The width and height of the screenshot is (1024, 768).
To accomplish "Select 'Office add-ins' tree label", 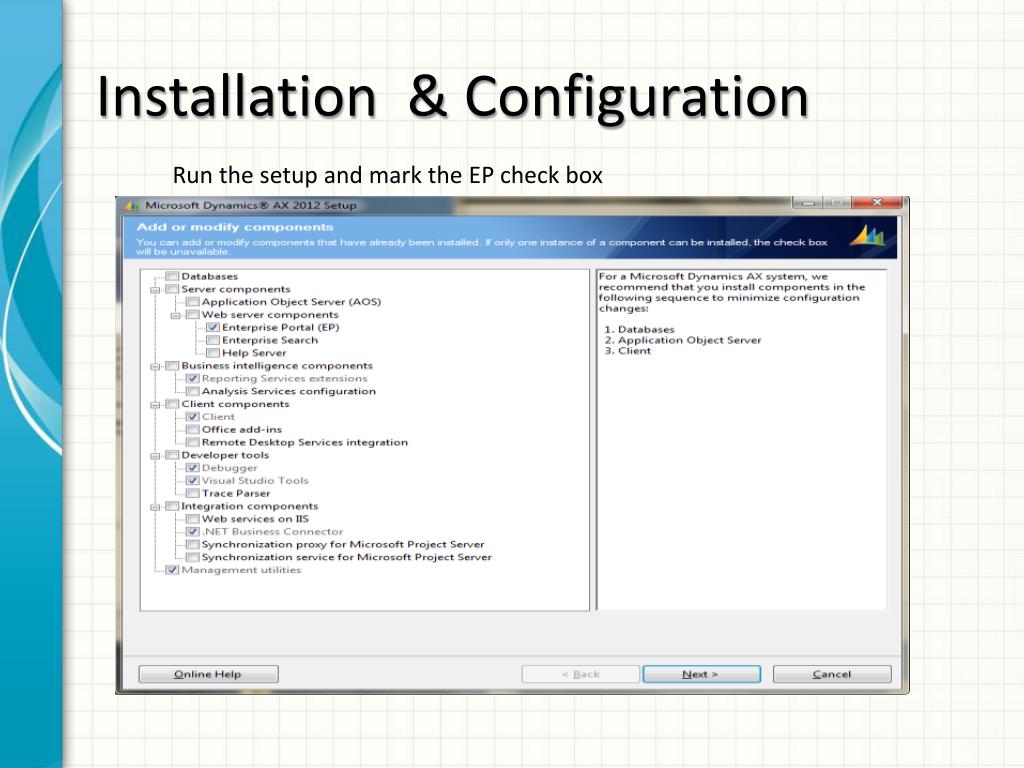I will pyautogui.click(x=242, y=430).
